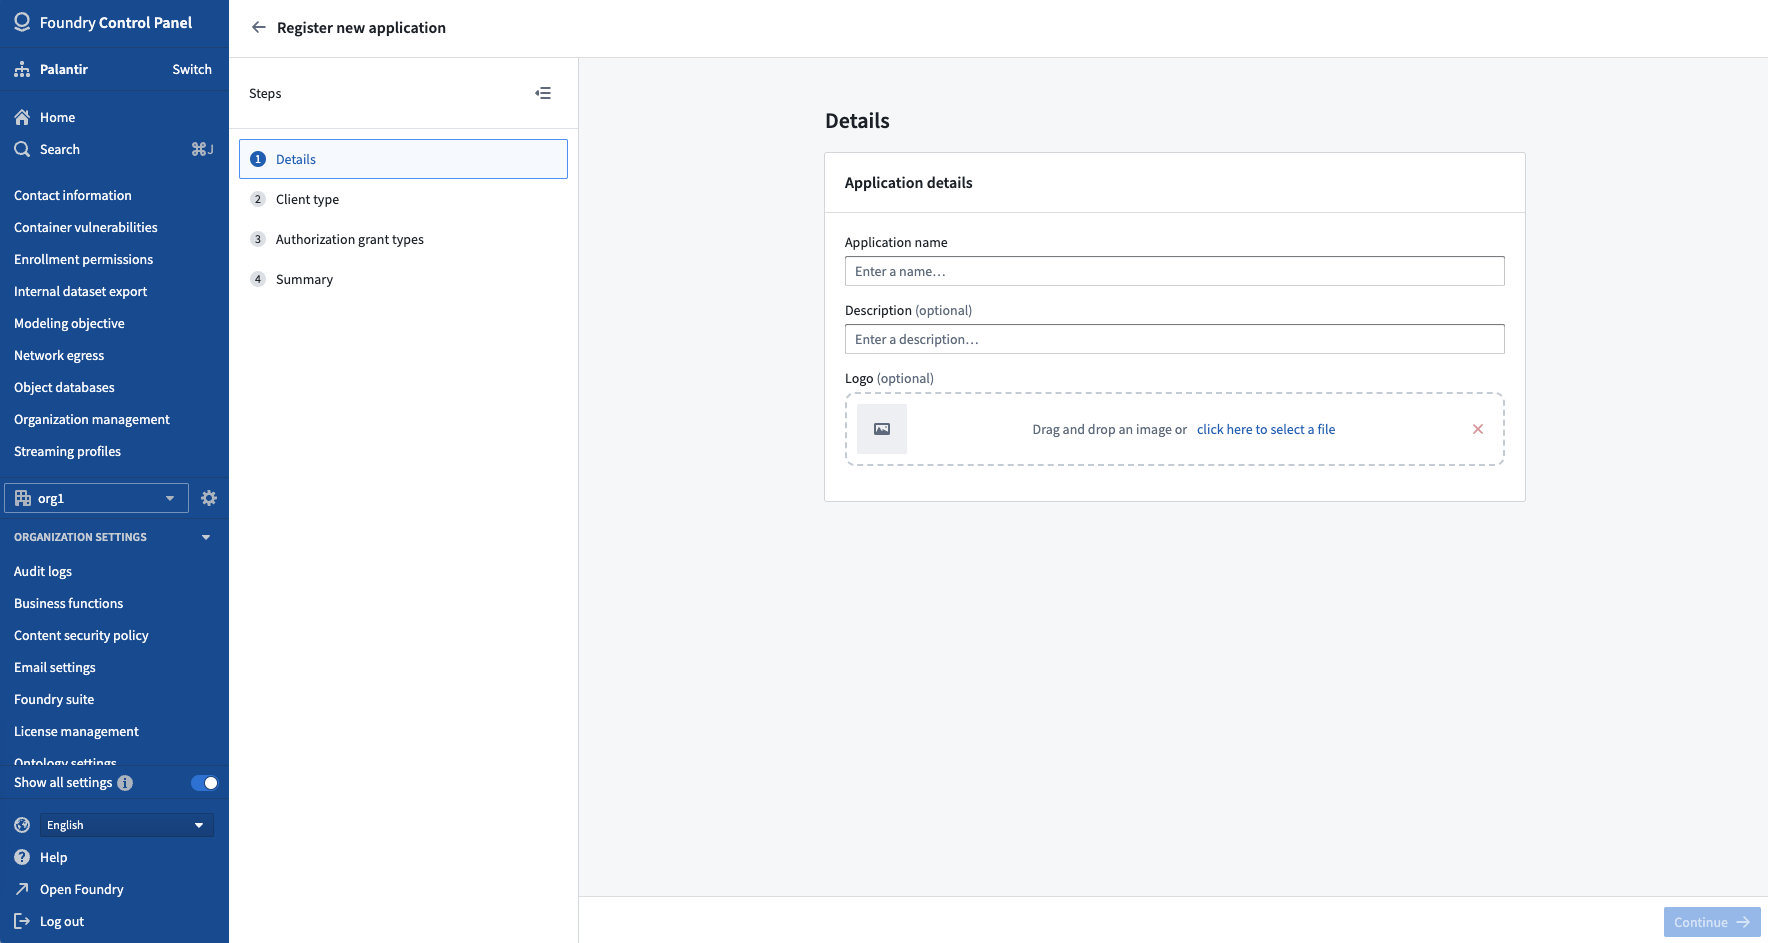
Task: Open Enrollment permissions page
Action: 84,259
